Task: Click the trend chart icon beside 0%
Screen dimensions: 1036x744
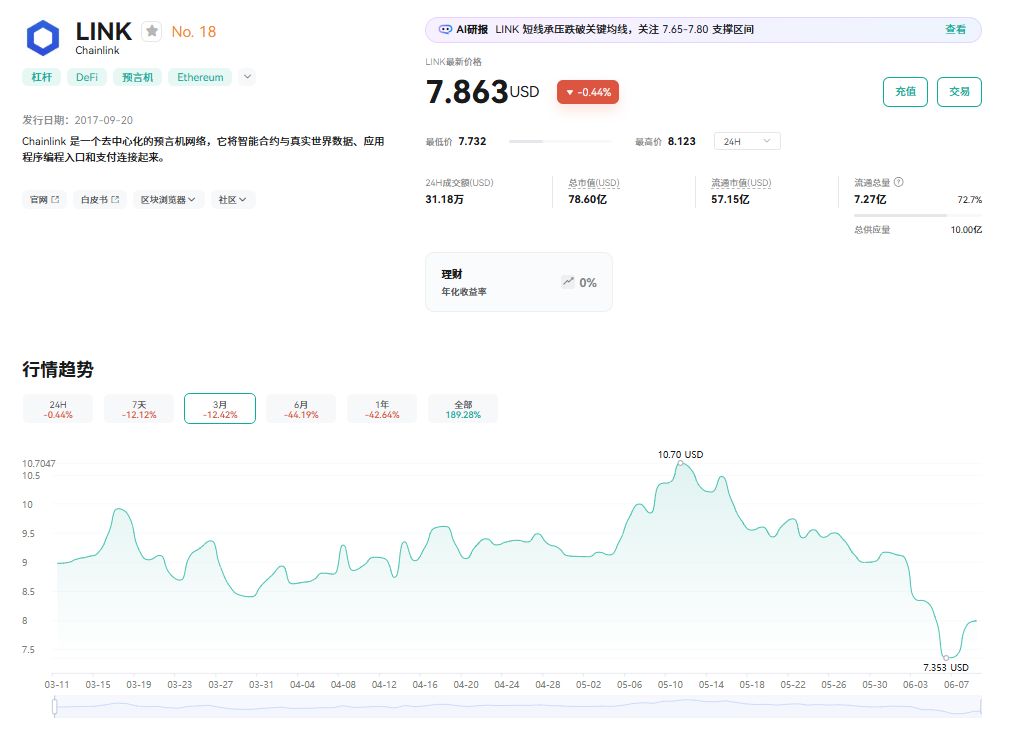Action: click(568, 282)
